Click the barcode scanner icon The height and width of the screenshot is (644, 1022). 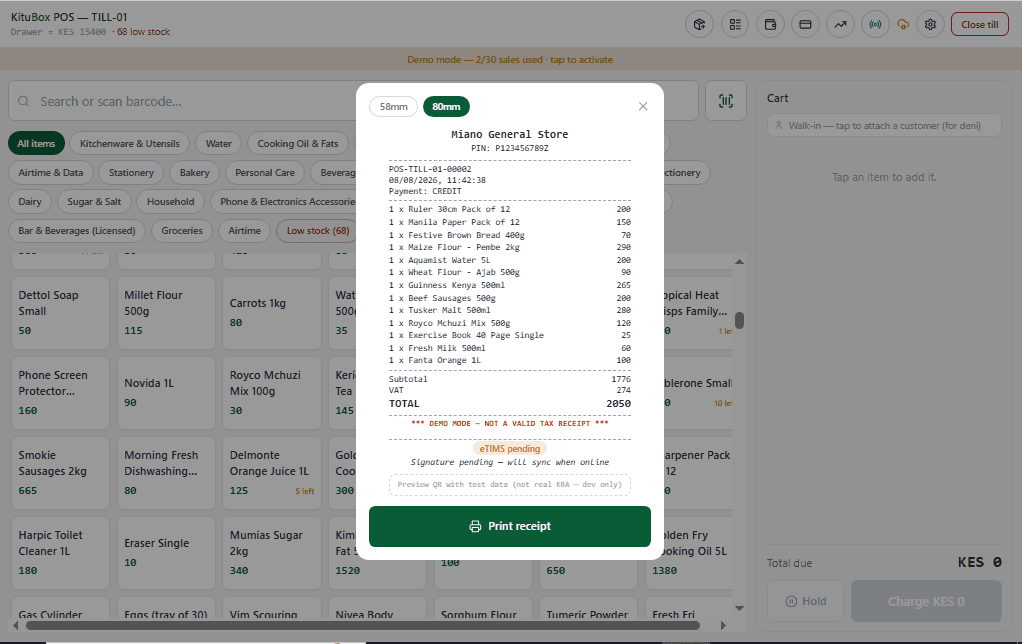(725, 101)
